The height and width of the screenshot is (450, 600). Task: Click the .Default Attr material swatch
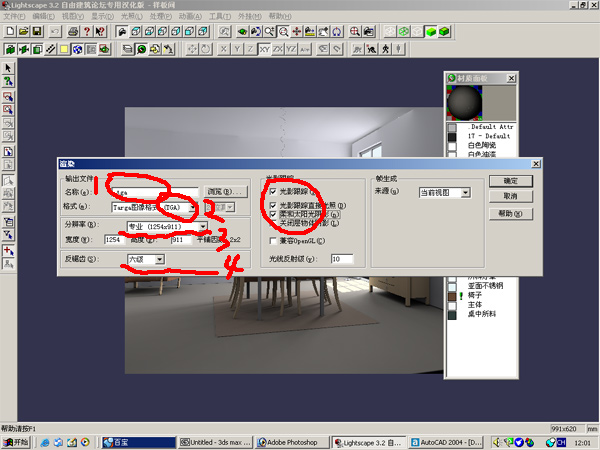452,127
